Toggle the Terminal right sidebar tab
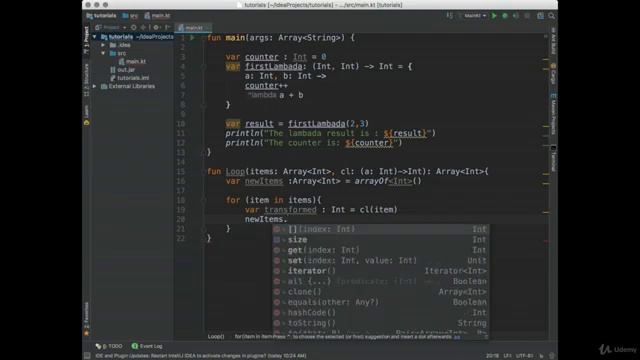 (553, 159)
